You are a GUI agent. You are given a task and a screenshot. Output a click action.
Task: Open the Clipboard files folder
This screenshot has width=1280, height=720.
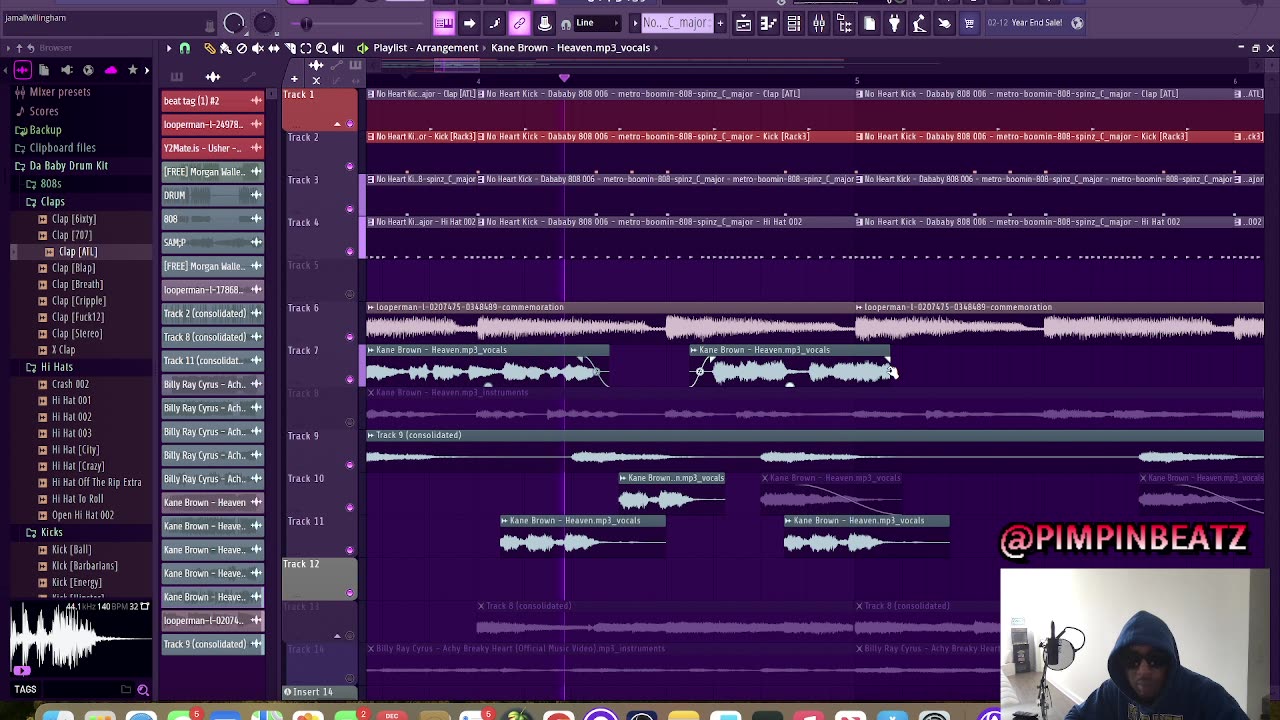[x=56, y=148]
